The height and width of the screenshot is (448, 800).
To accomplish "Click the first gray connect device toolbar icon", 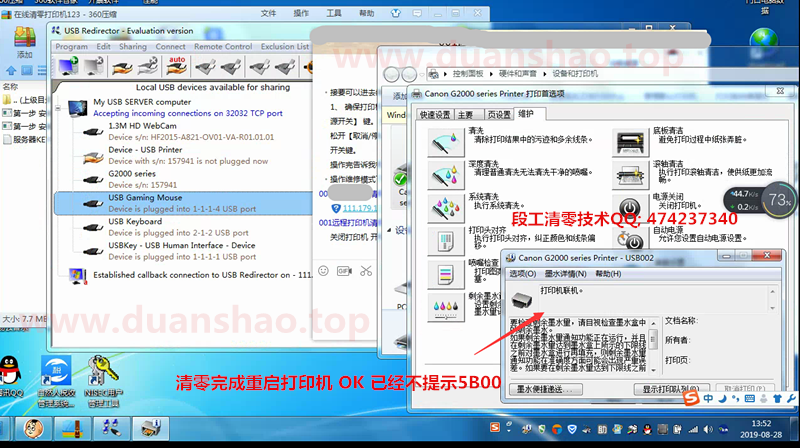I will pyautogui.click(x=206, y=67).
